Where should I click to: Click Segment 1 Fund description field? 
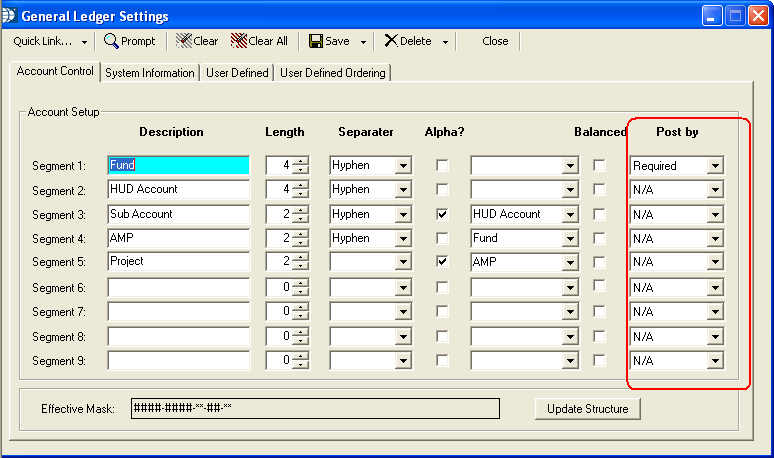coord(179,165)
